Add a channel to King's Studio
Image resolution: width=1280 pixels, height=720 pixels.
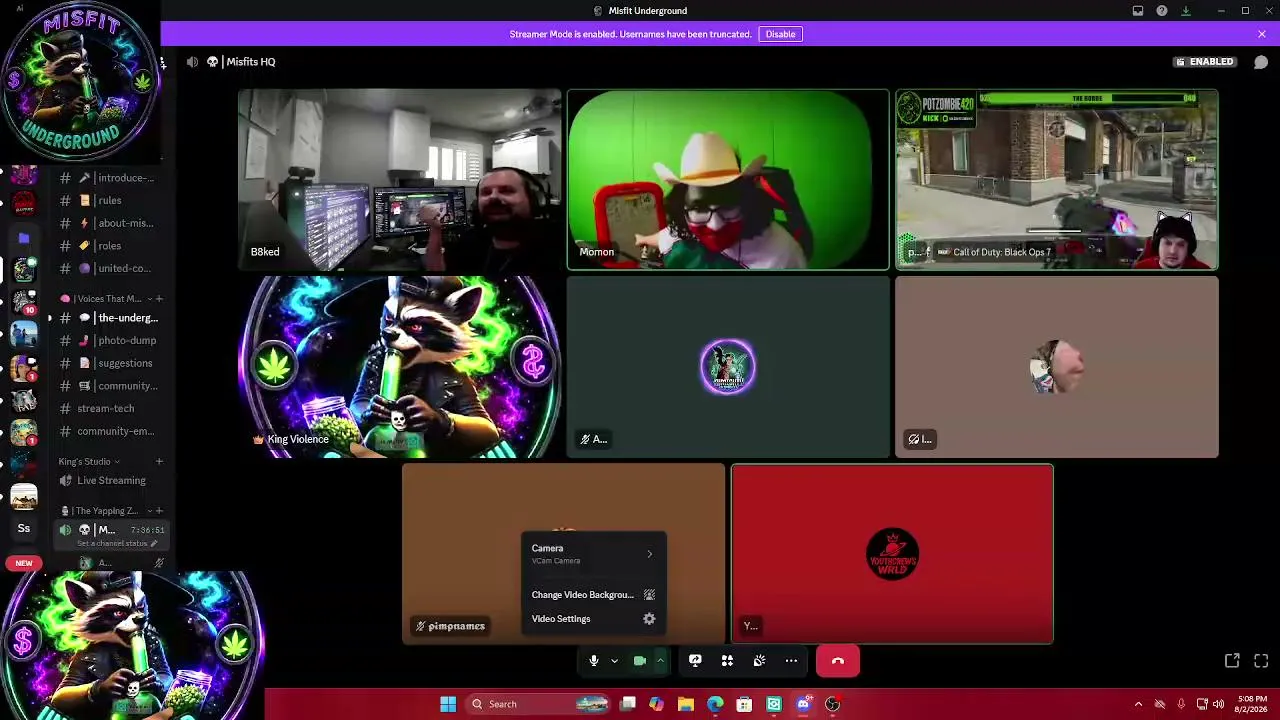pyautogui.click(x=159, y=462)
